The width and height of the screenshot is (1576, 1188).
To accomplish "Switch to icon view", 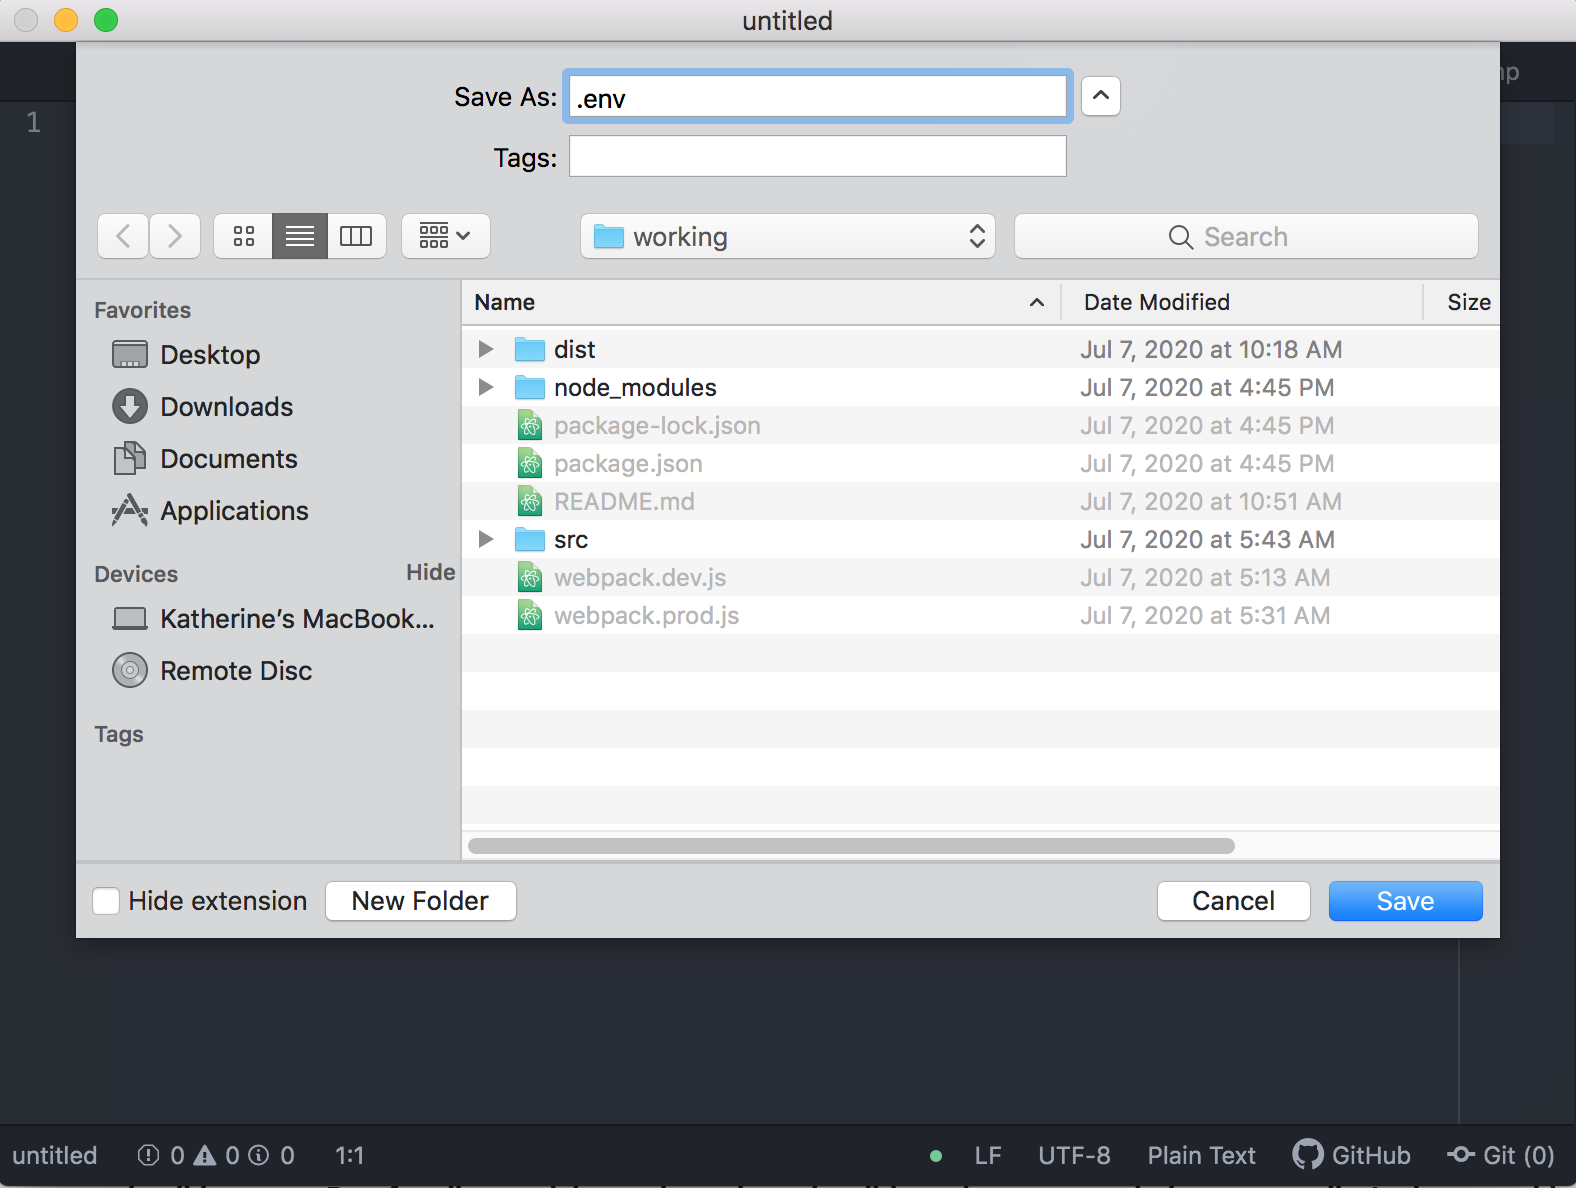I will pyautogui.click(x=243, y=236).
